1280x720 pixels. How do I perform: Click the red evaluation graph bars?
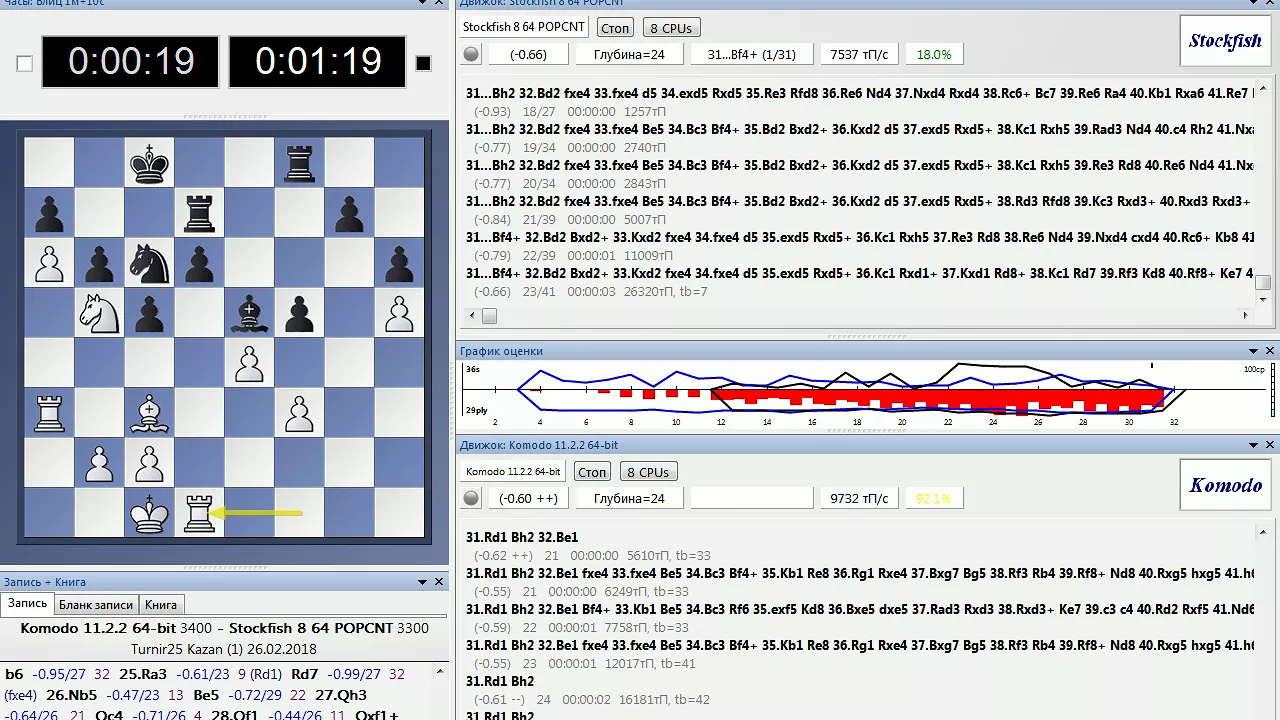940,401
